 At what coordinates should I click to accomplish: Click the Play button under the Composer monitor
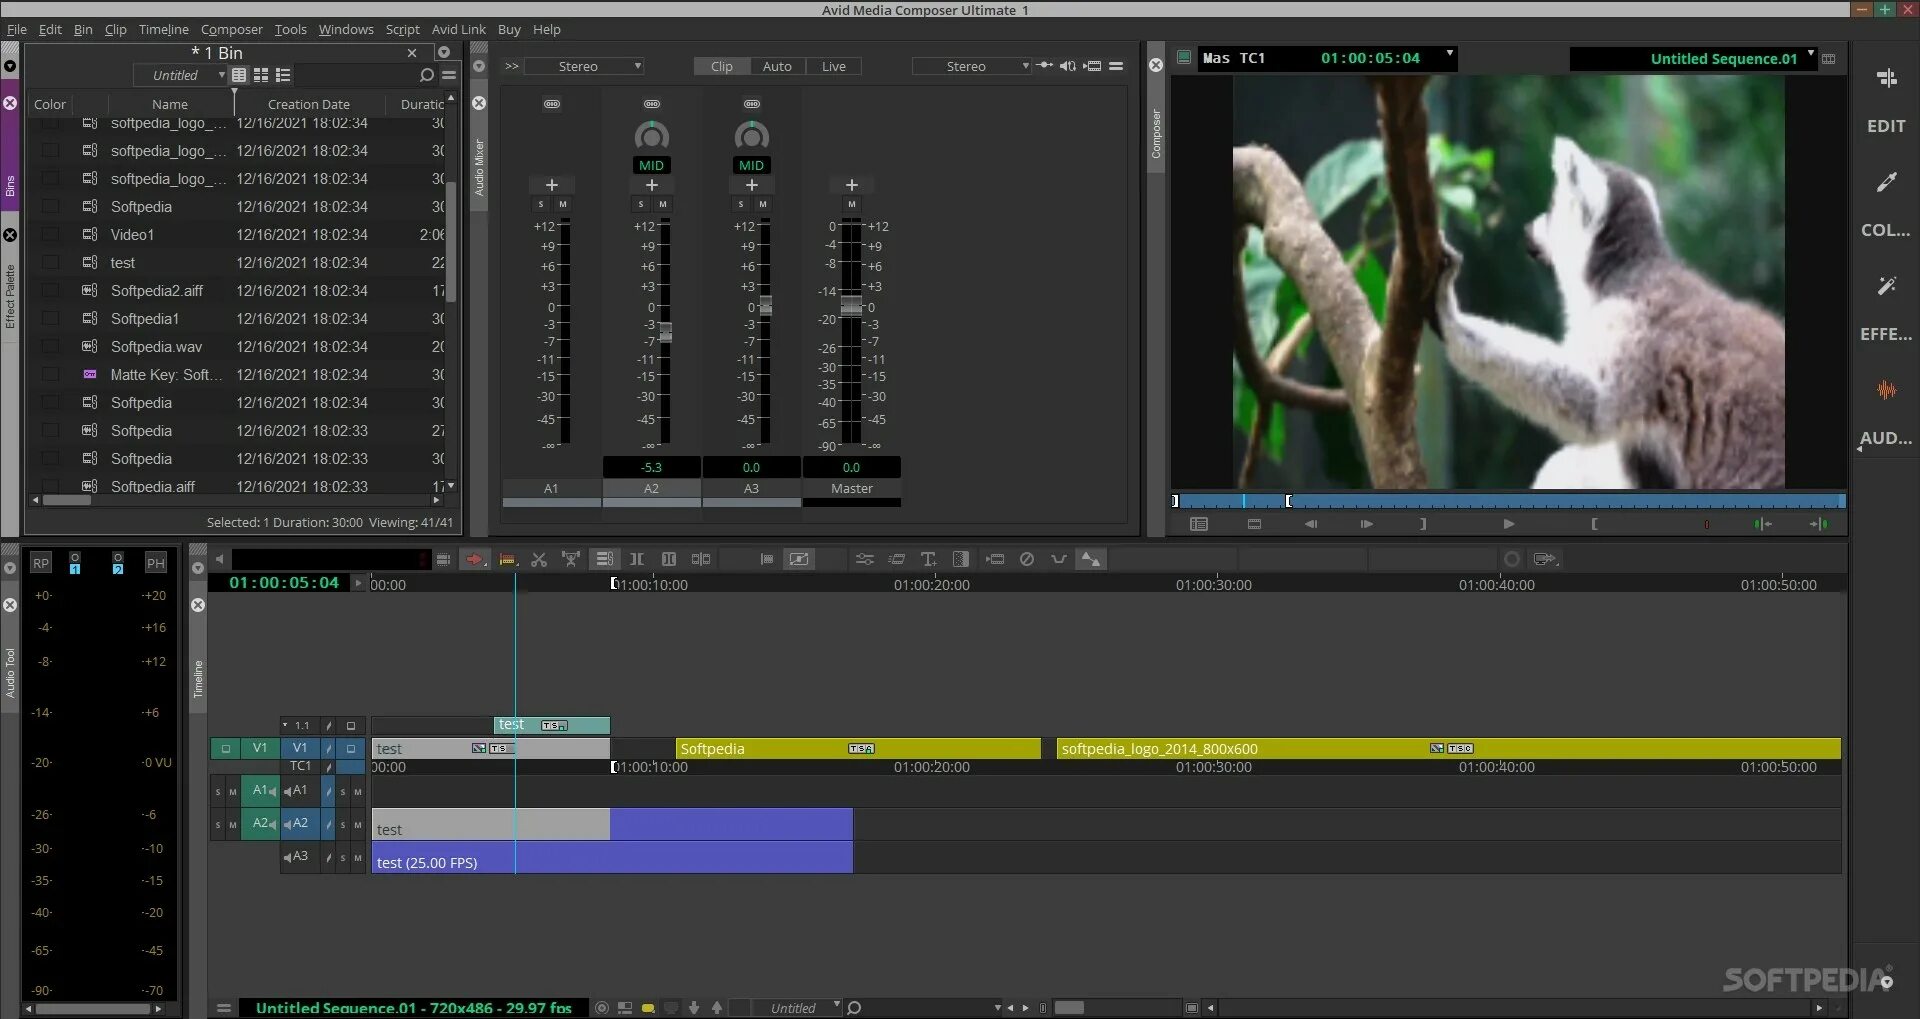point(1509,524)
